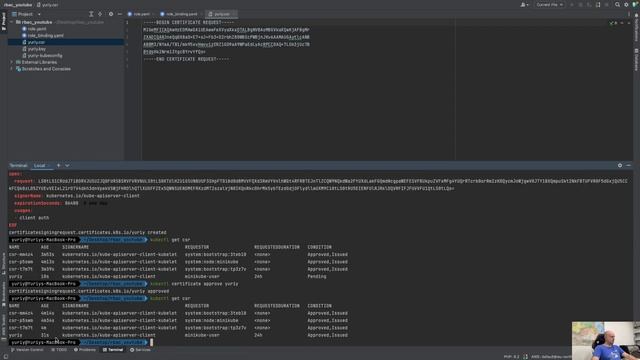Open role_binding.yaml in the project tree
The height and width of the screenshot is (360, 640).
[45, 36]
